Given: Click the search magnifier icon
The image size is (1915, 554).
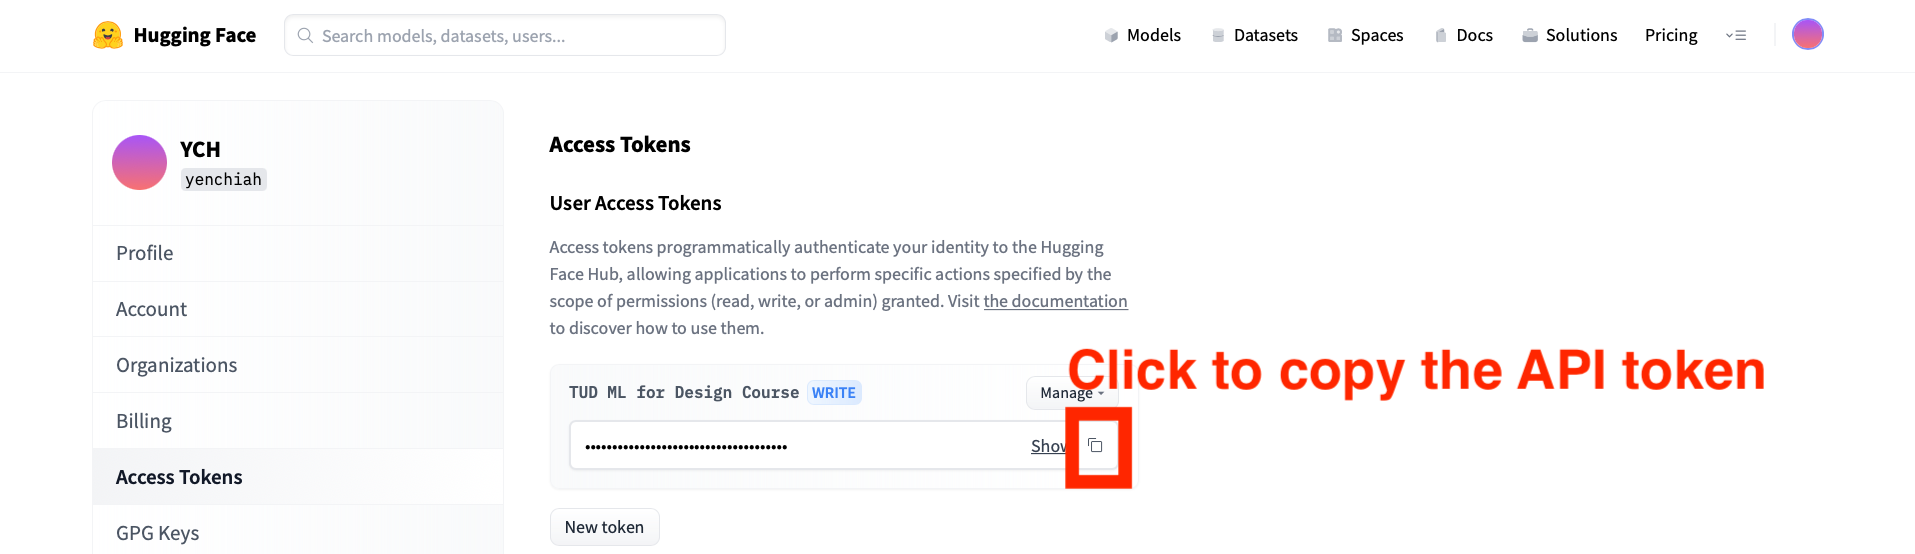Looking at the screenshot, I should coord(305,35).
